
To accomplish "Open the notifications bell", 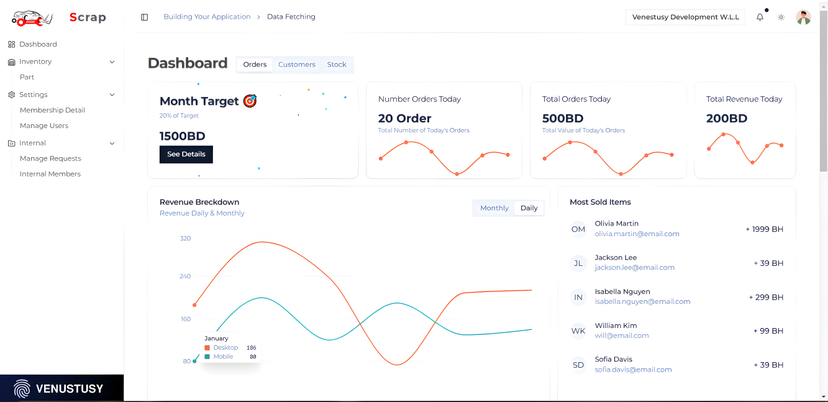I will click(760, 17).
